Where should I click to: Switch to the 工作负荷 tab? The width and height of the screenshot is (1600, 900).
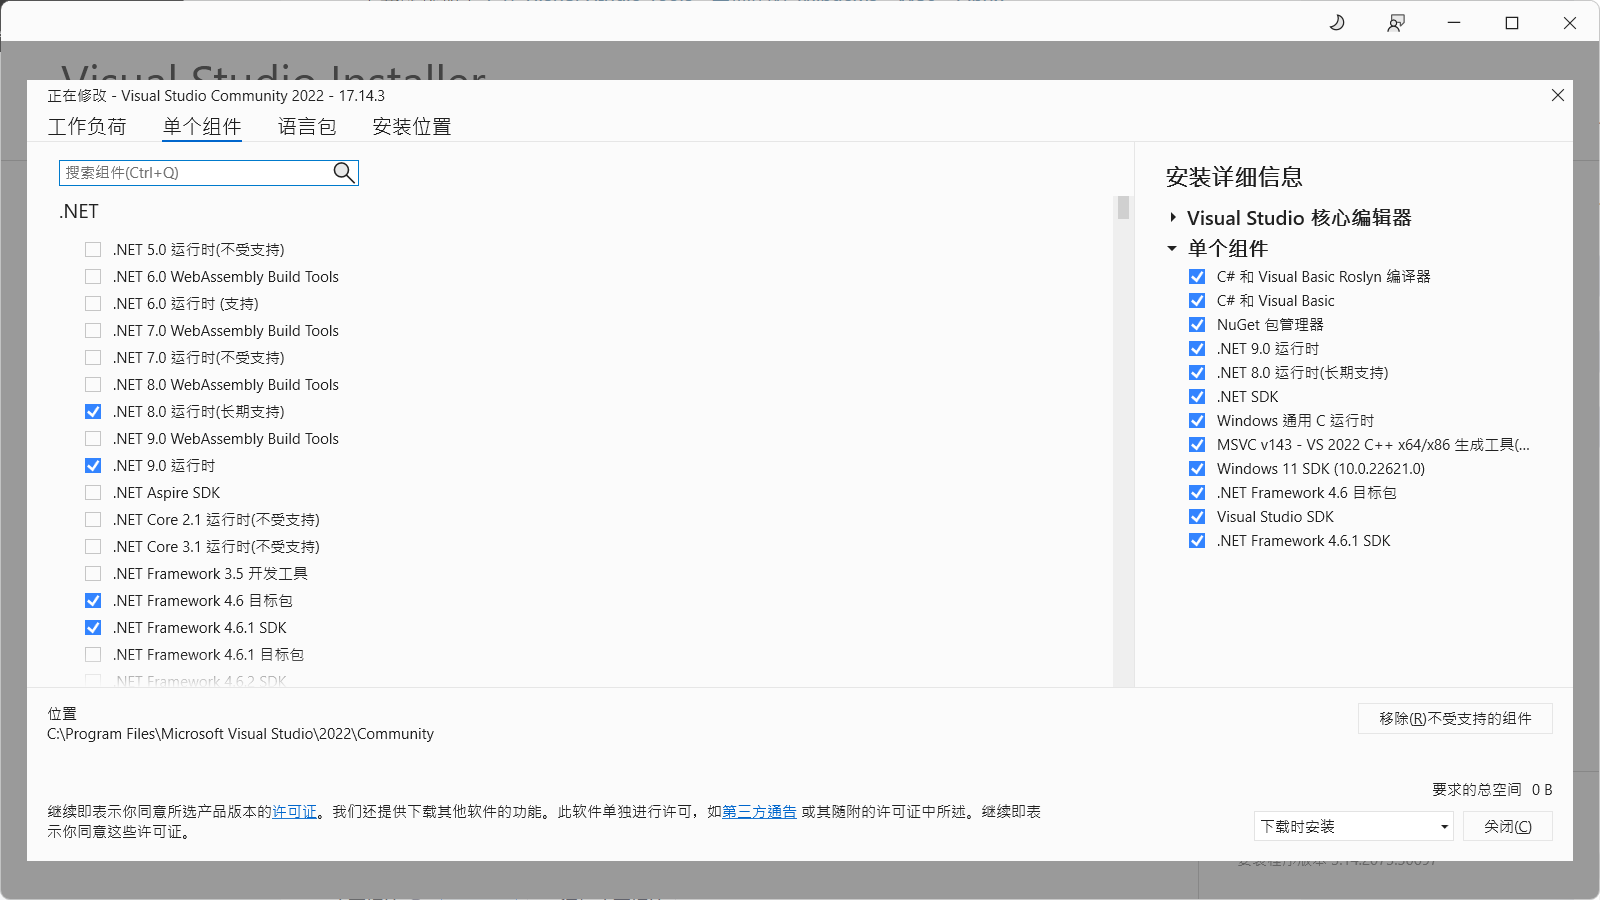[87, 127]
